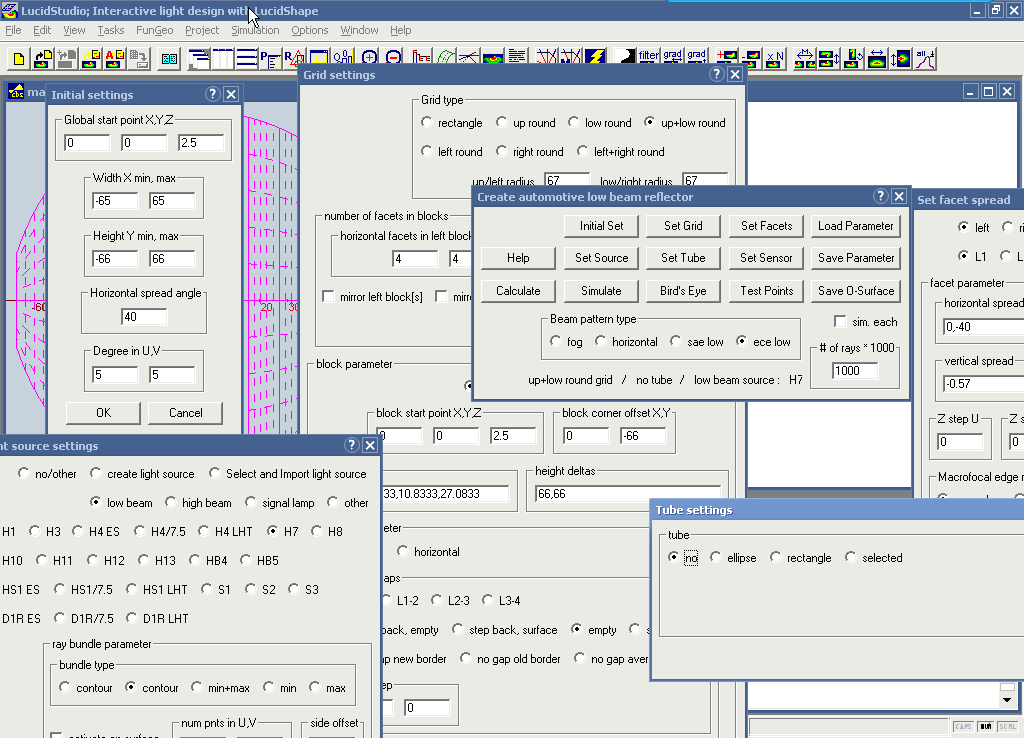Open the Options menu
Screen dimensions: 1024x738
(310, 30)
